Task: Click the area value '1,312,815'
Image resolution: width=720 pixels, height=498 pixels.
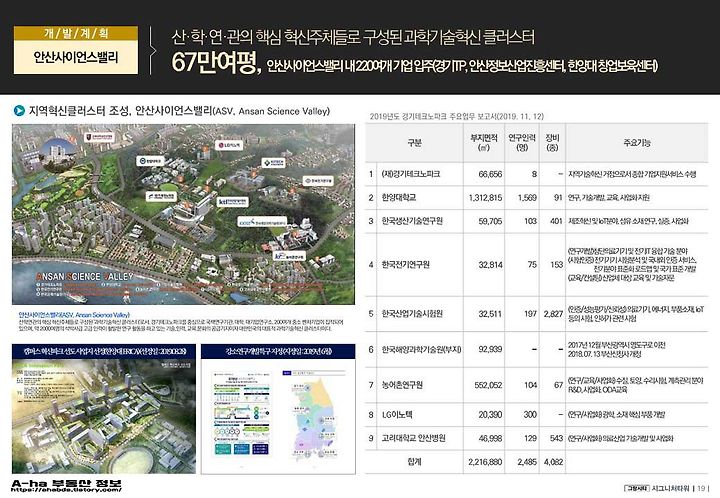Action: [485, 197]
